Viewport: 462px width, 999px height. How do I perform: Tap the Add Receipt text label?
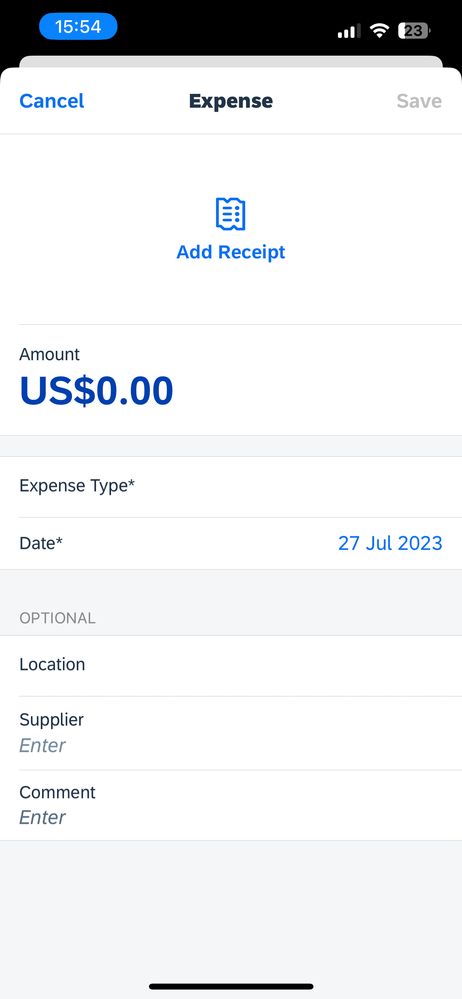point(231,252)
